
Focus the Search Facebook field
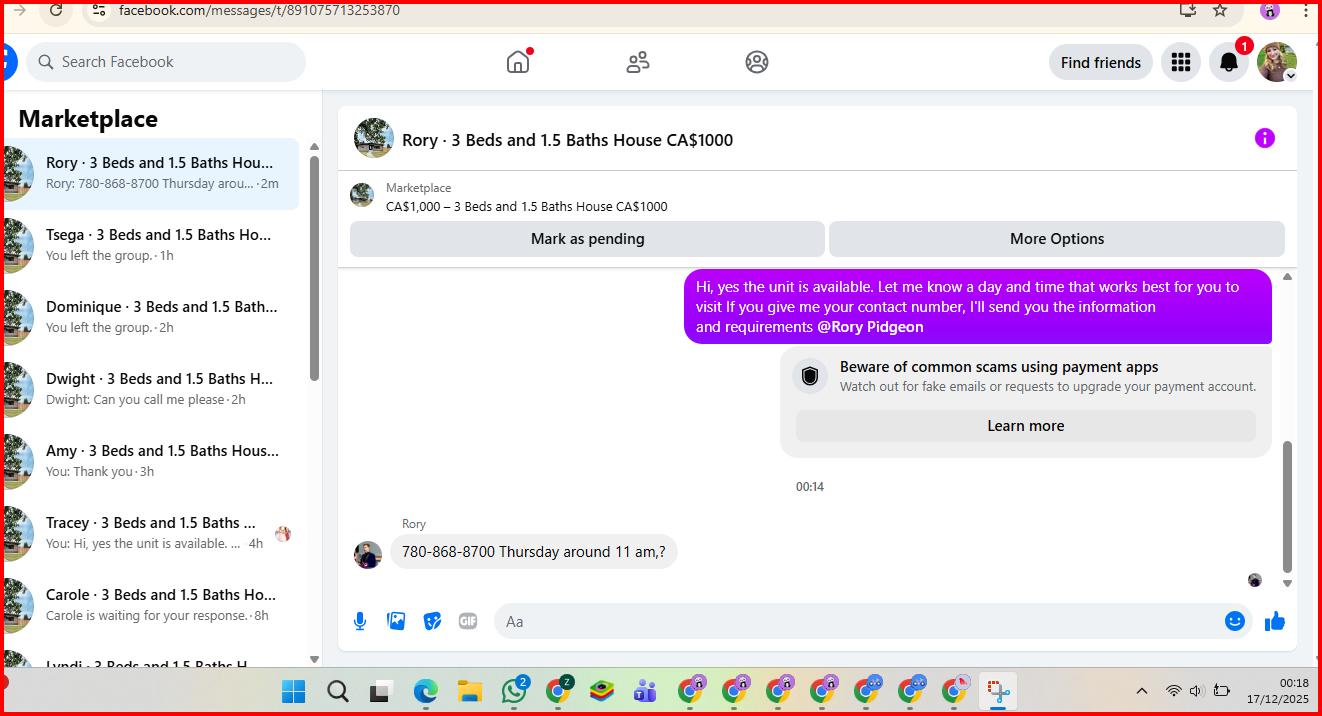tap(166, 62)
